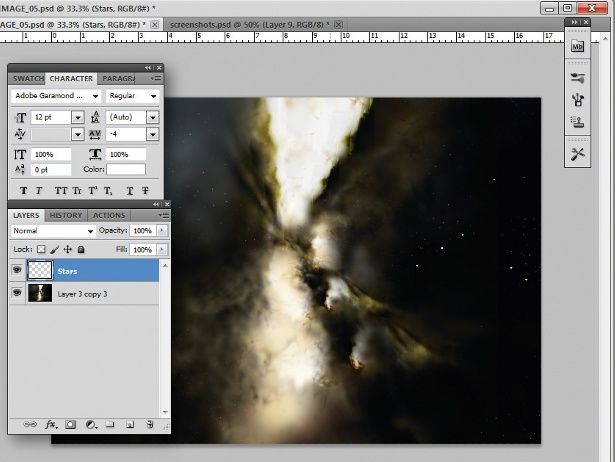
Task: Apply Underline text style icon
Action: [129, 190]
